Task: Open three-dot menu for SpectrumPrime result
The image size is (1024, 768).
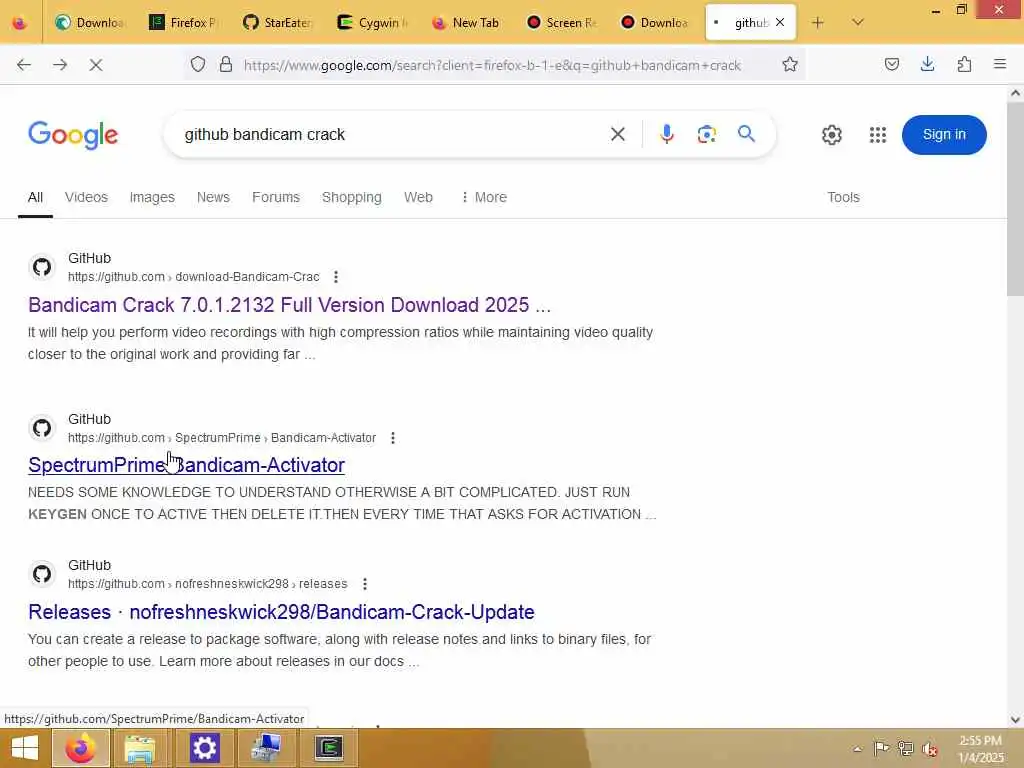Action: point(392,438)
